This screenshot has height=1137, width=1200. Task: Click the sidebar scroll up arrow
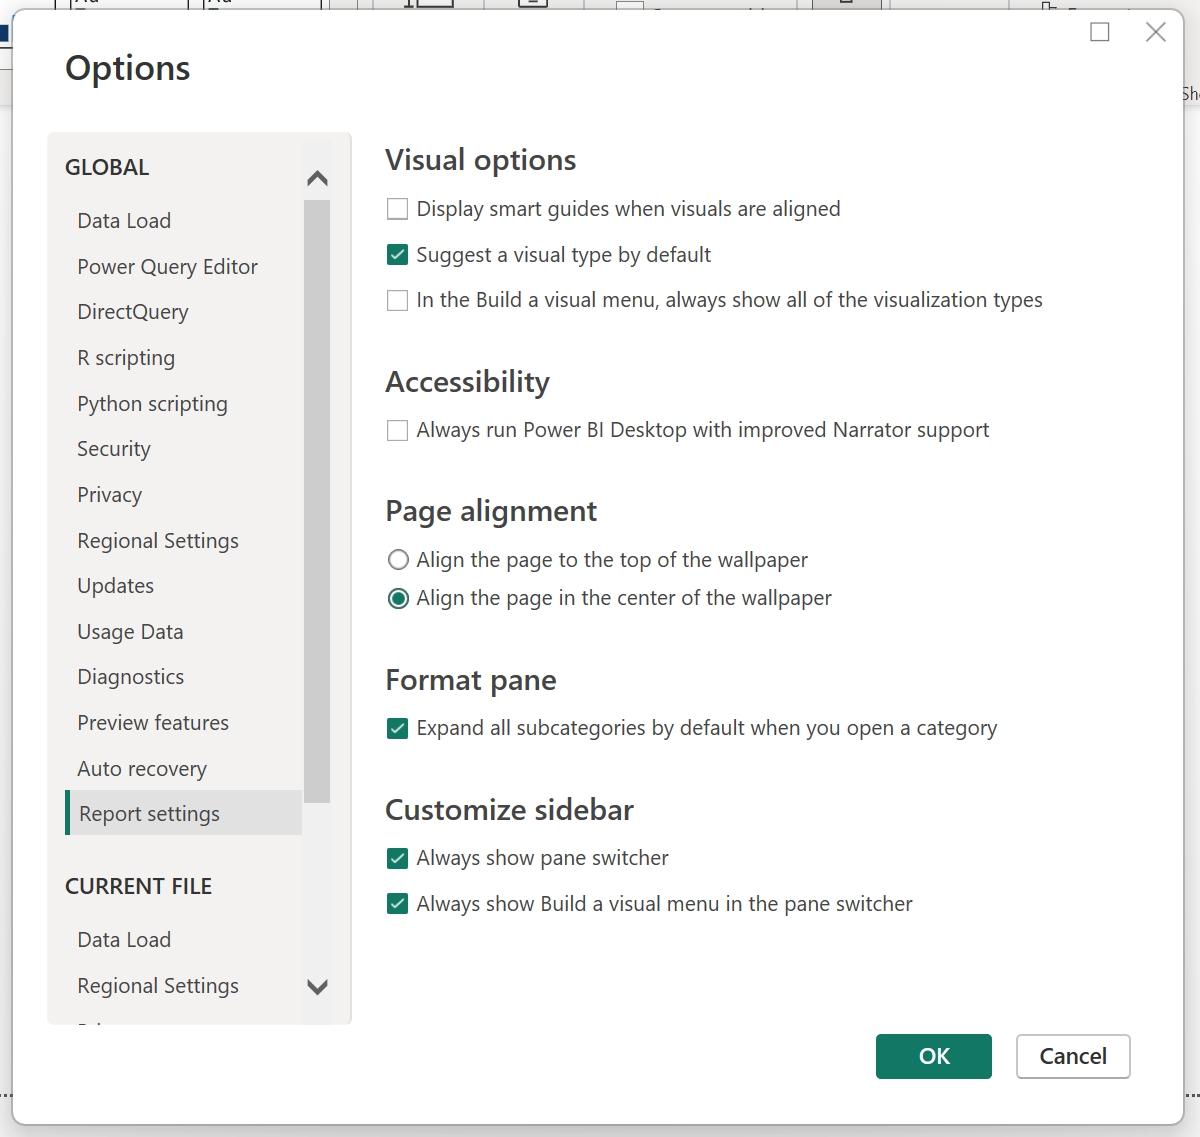click(318, 179)
